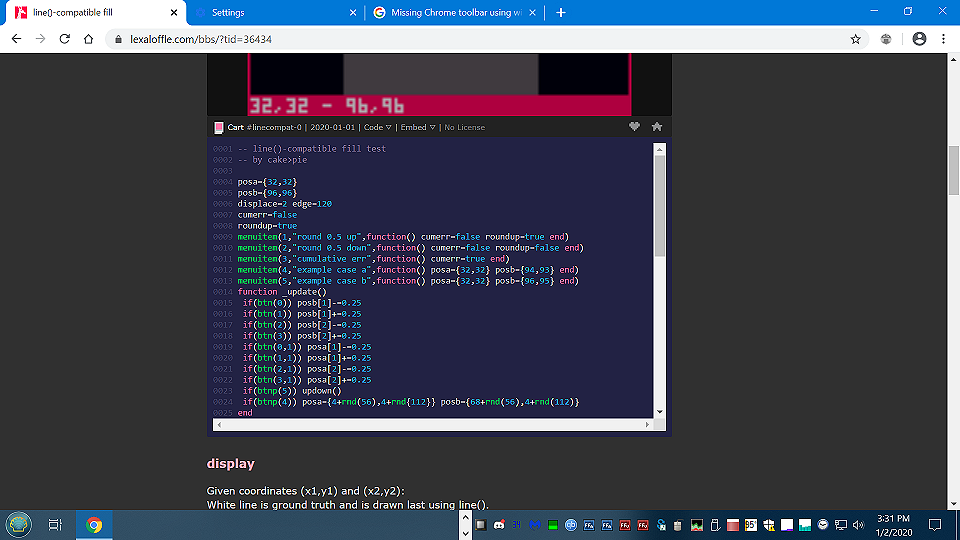This screenshot has width=960, height=540.
Task: Close the line()-compatible fill tab
Action: [174, 12]
